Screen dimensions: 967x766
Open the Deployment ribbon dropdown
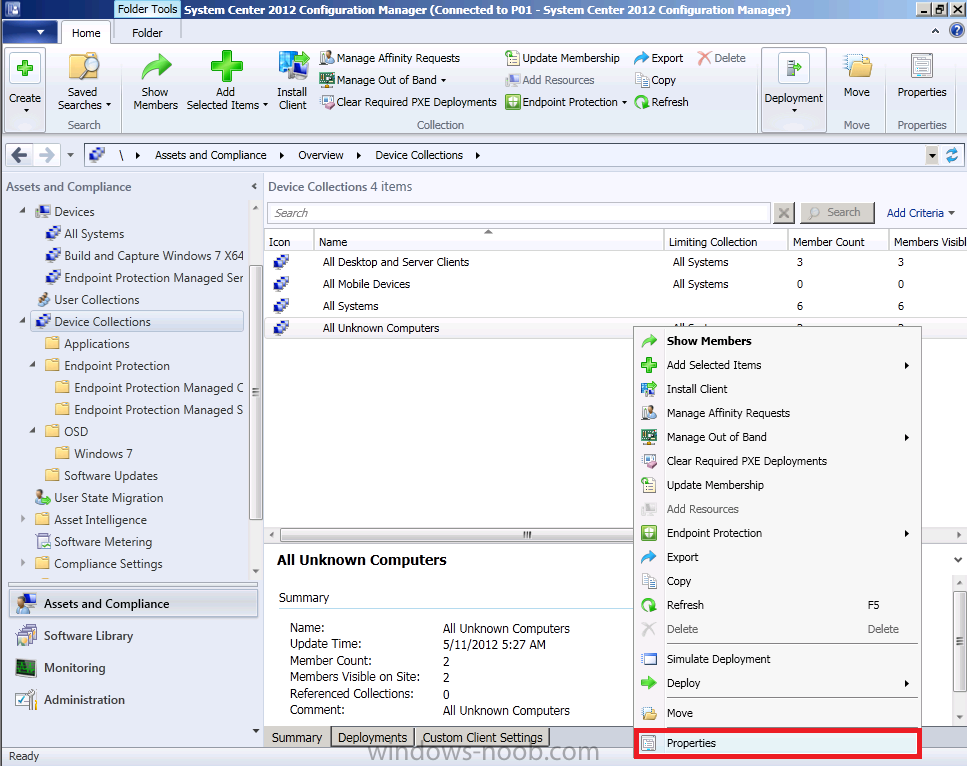pos(794,89)
